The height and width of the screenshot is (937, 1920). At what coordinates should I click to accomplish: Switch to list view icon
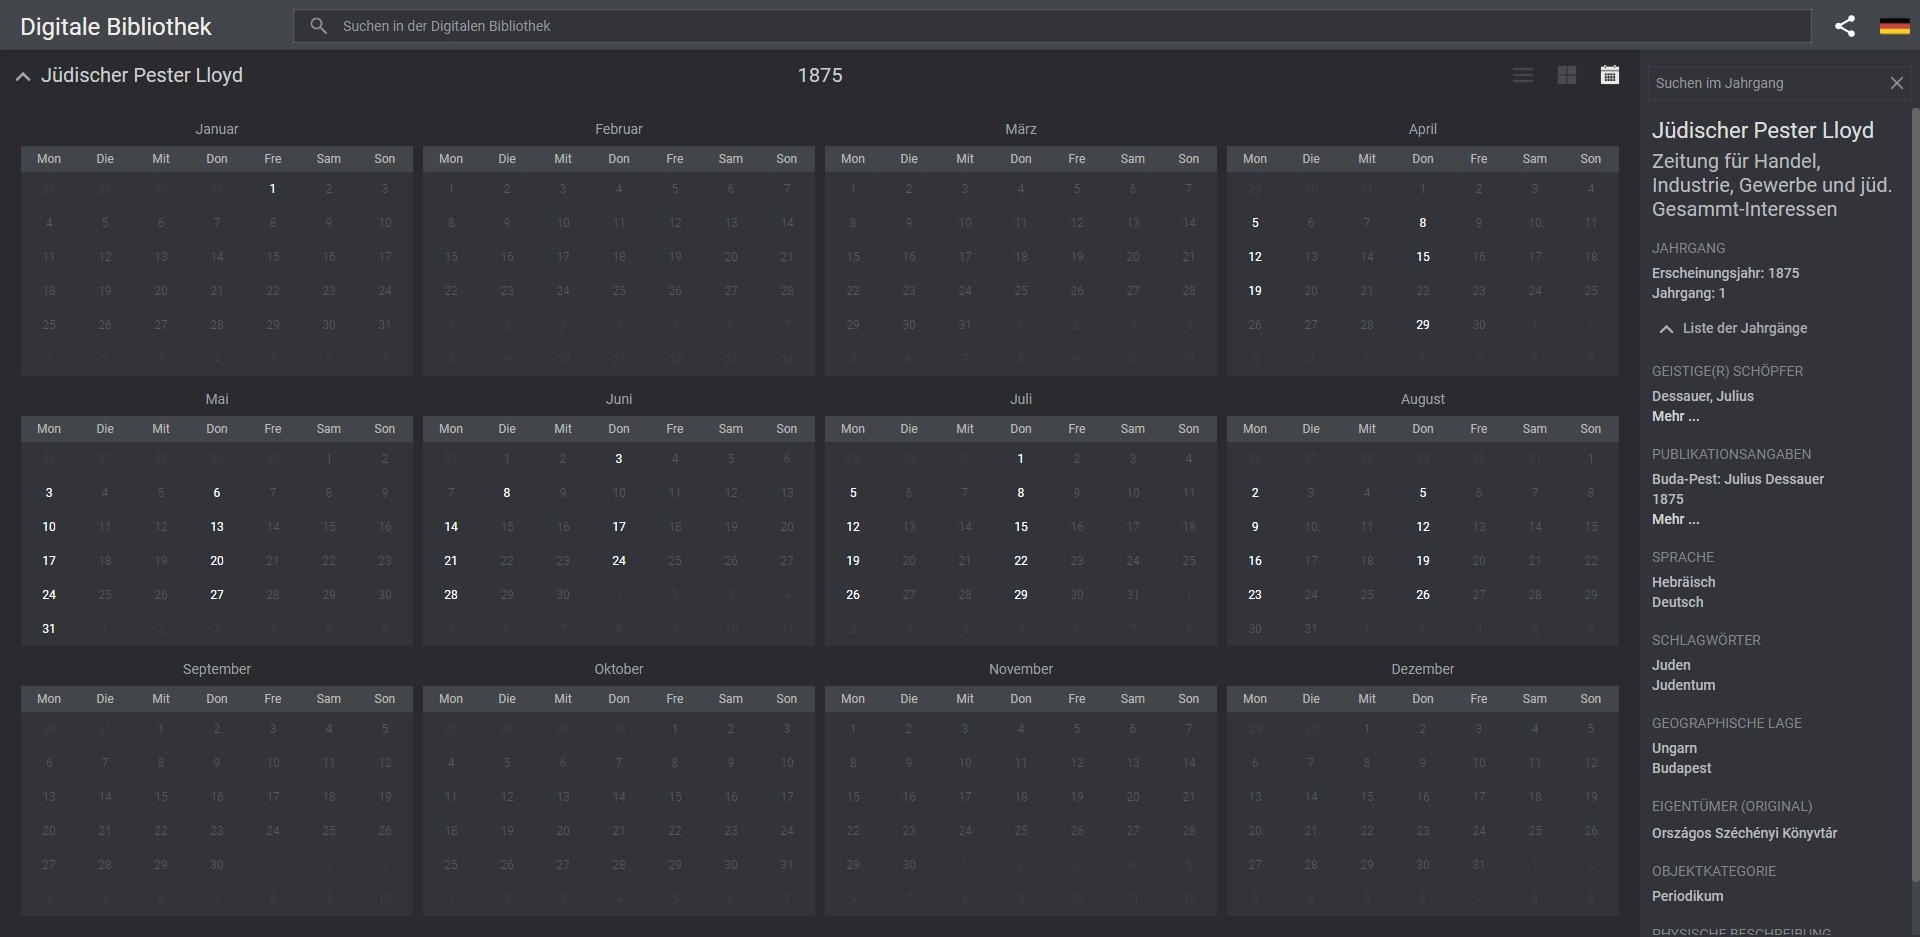pos(1523,75)
